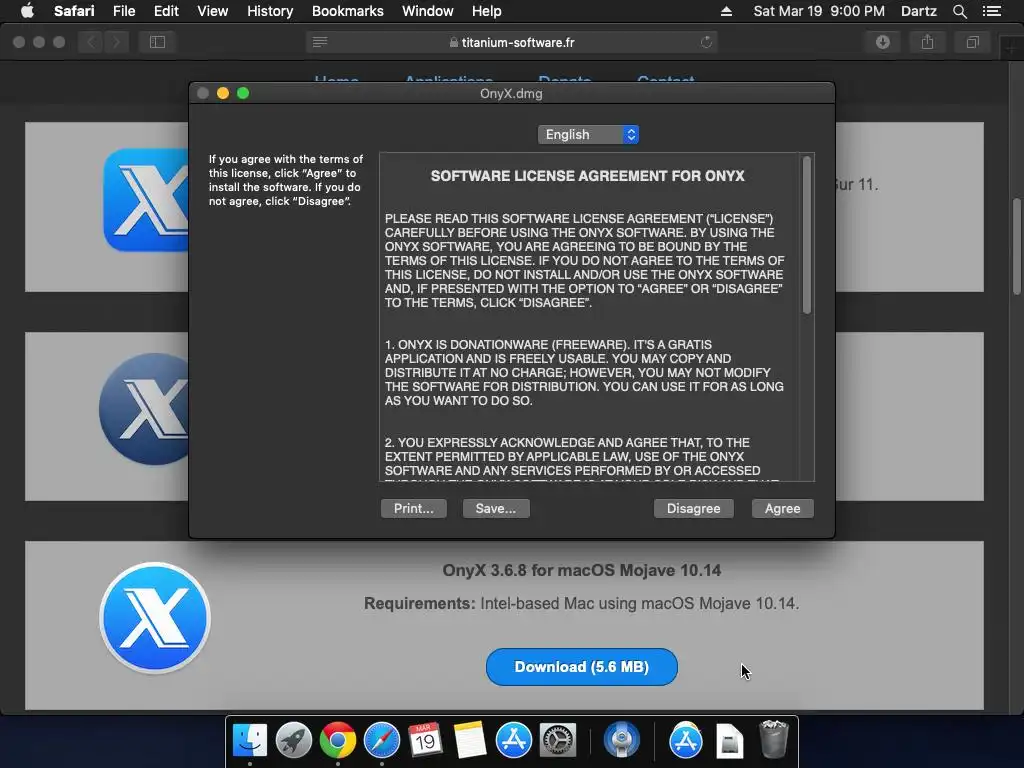Screen dimensions: 1024x768
Task: Click the dark blue round OnyX icon
Action: (144, 409)
